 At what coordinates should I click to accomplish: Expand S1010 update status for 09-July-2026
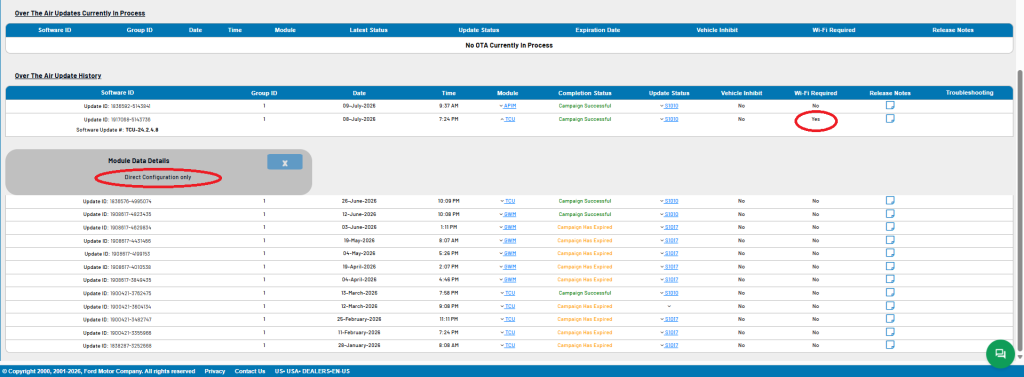tap(662, 106)
